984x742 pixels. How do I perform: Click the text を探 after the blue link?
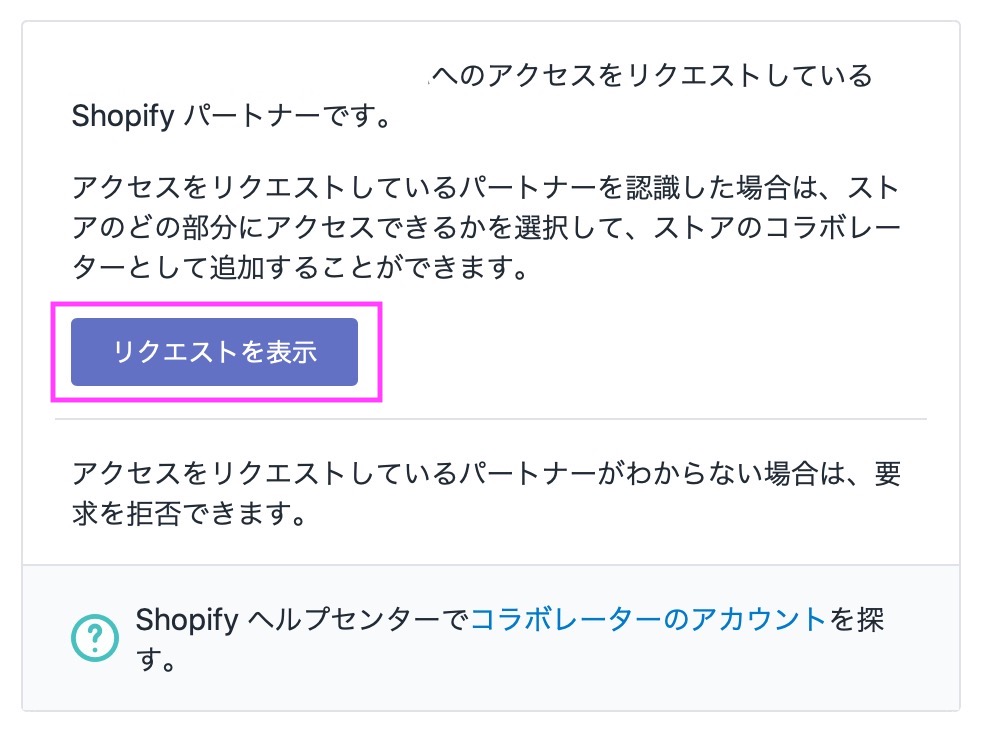pos(856,620)
